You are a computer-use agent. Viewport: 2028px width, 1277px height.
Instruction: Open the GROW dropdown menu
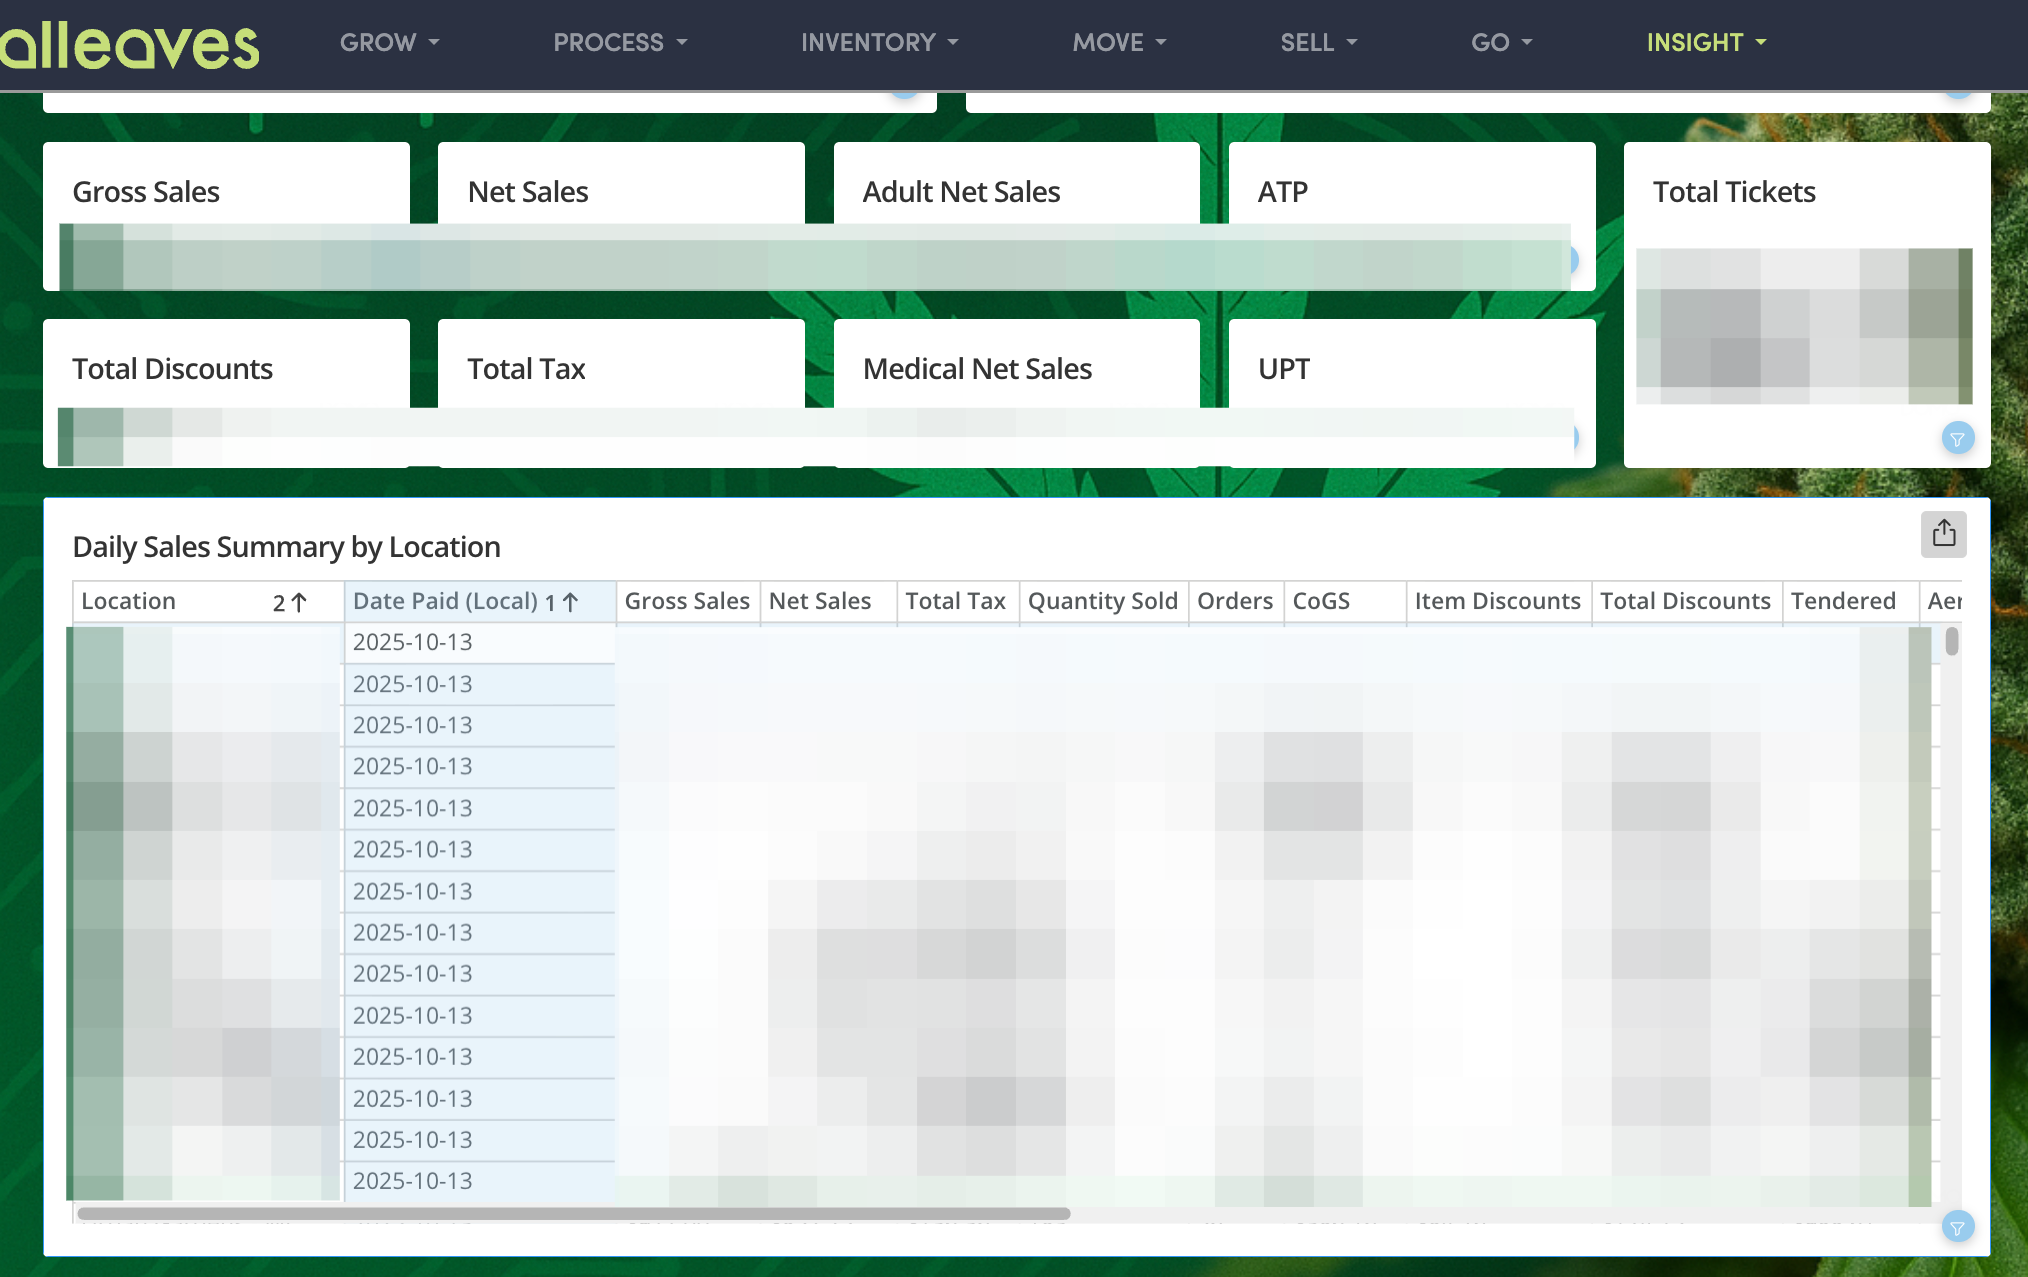click(389, 43)
